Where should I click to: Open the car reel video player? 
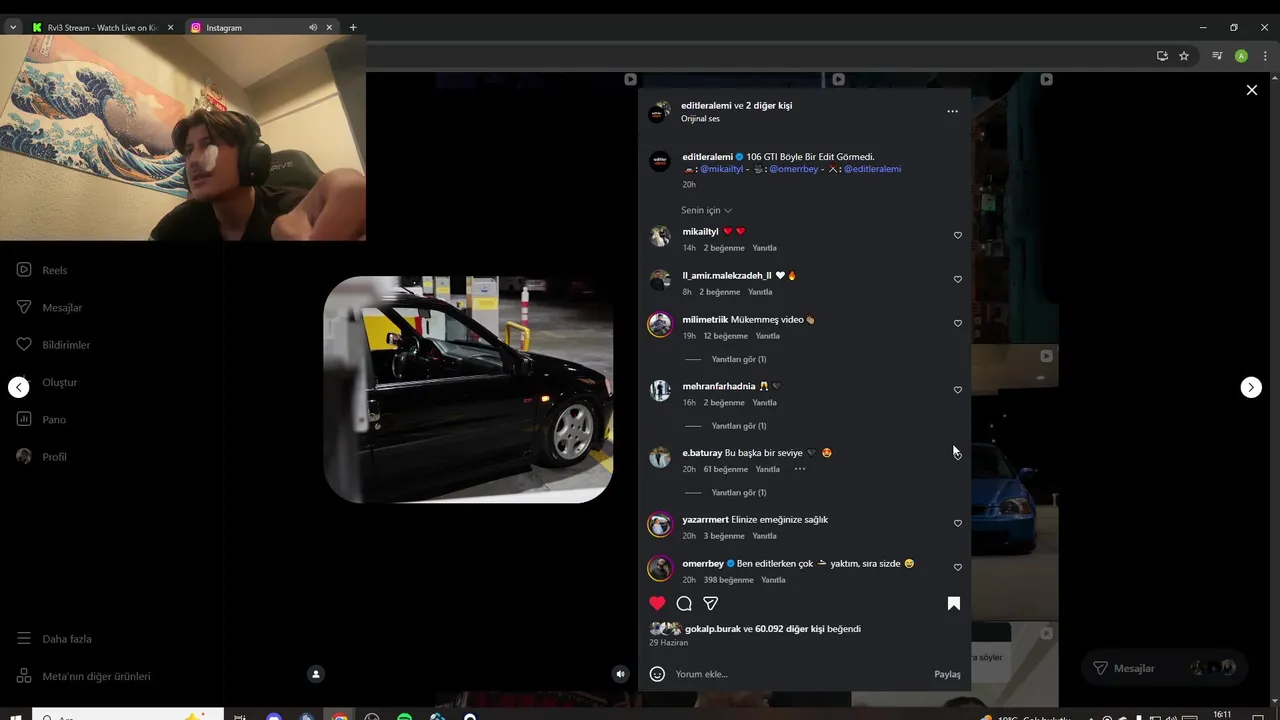pyautogui.click(x=468, y=389)
